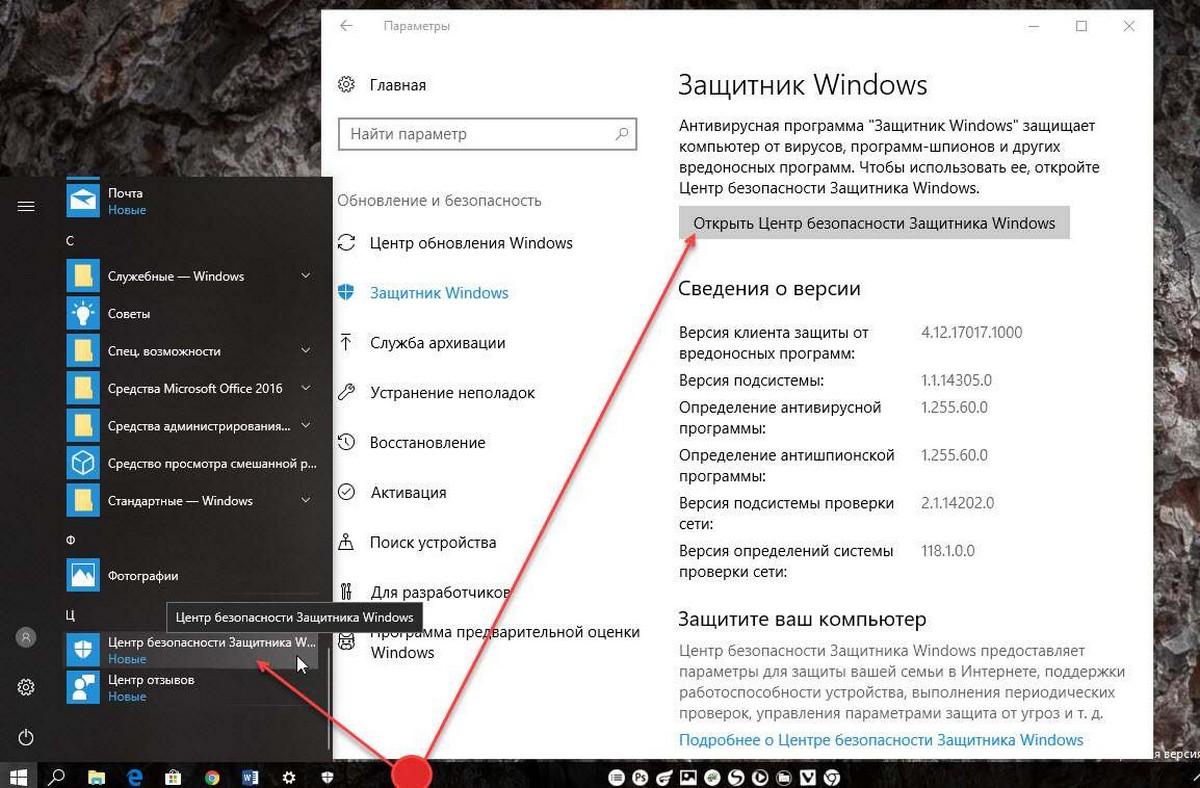Expand the Спец. возможности folder
The image size is (1200, 788).
[x=191, y=351]
